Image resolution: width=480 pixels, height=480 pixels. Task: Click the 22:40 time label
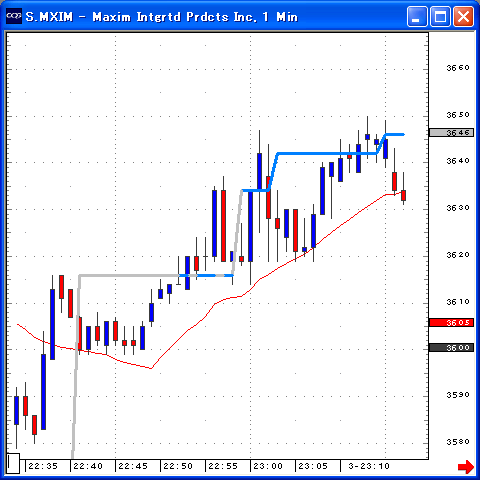(88, 466)
